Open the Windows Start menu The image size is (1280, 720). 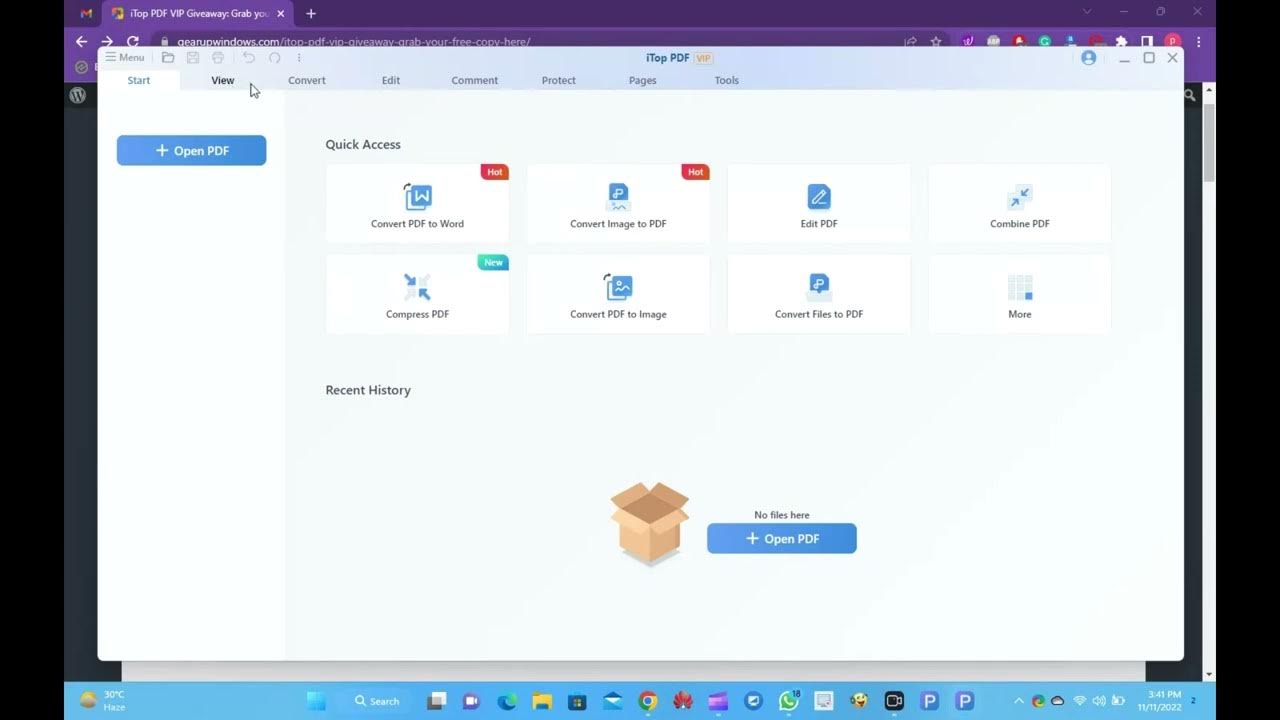(x=316, y=701)
